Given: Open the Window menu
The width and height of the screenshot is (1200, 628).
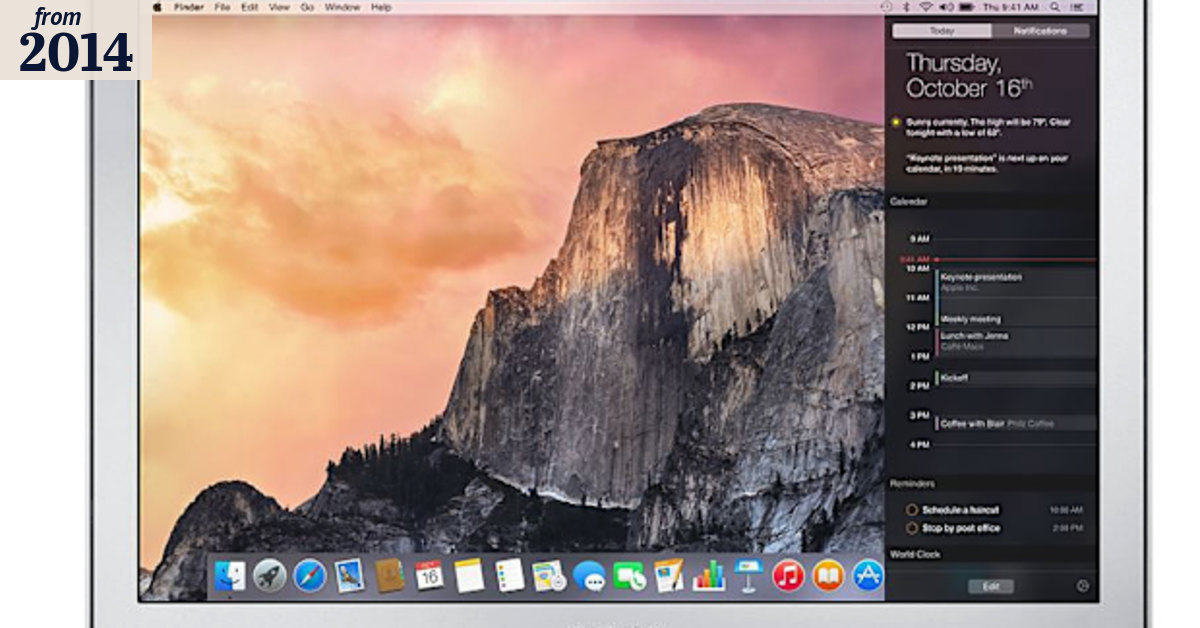Looking at the screenshot, I should tap(343, 7).
